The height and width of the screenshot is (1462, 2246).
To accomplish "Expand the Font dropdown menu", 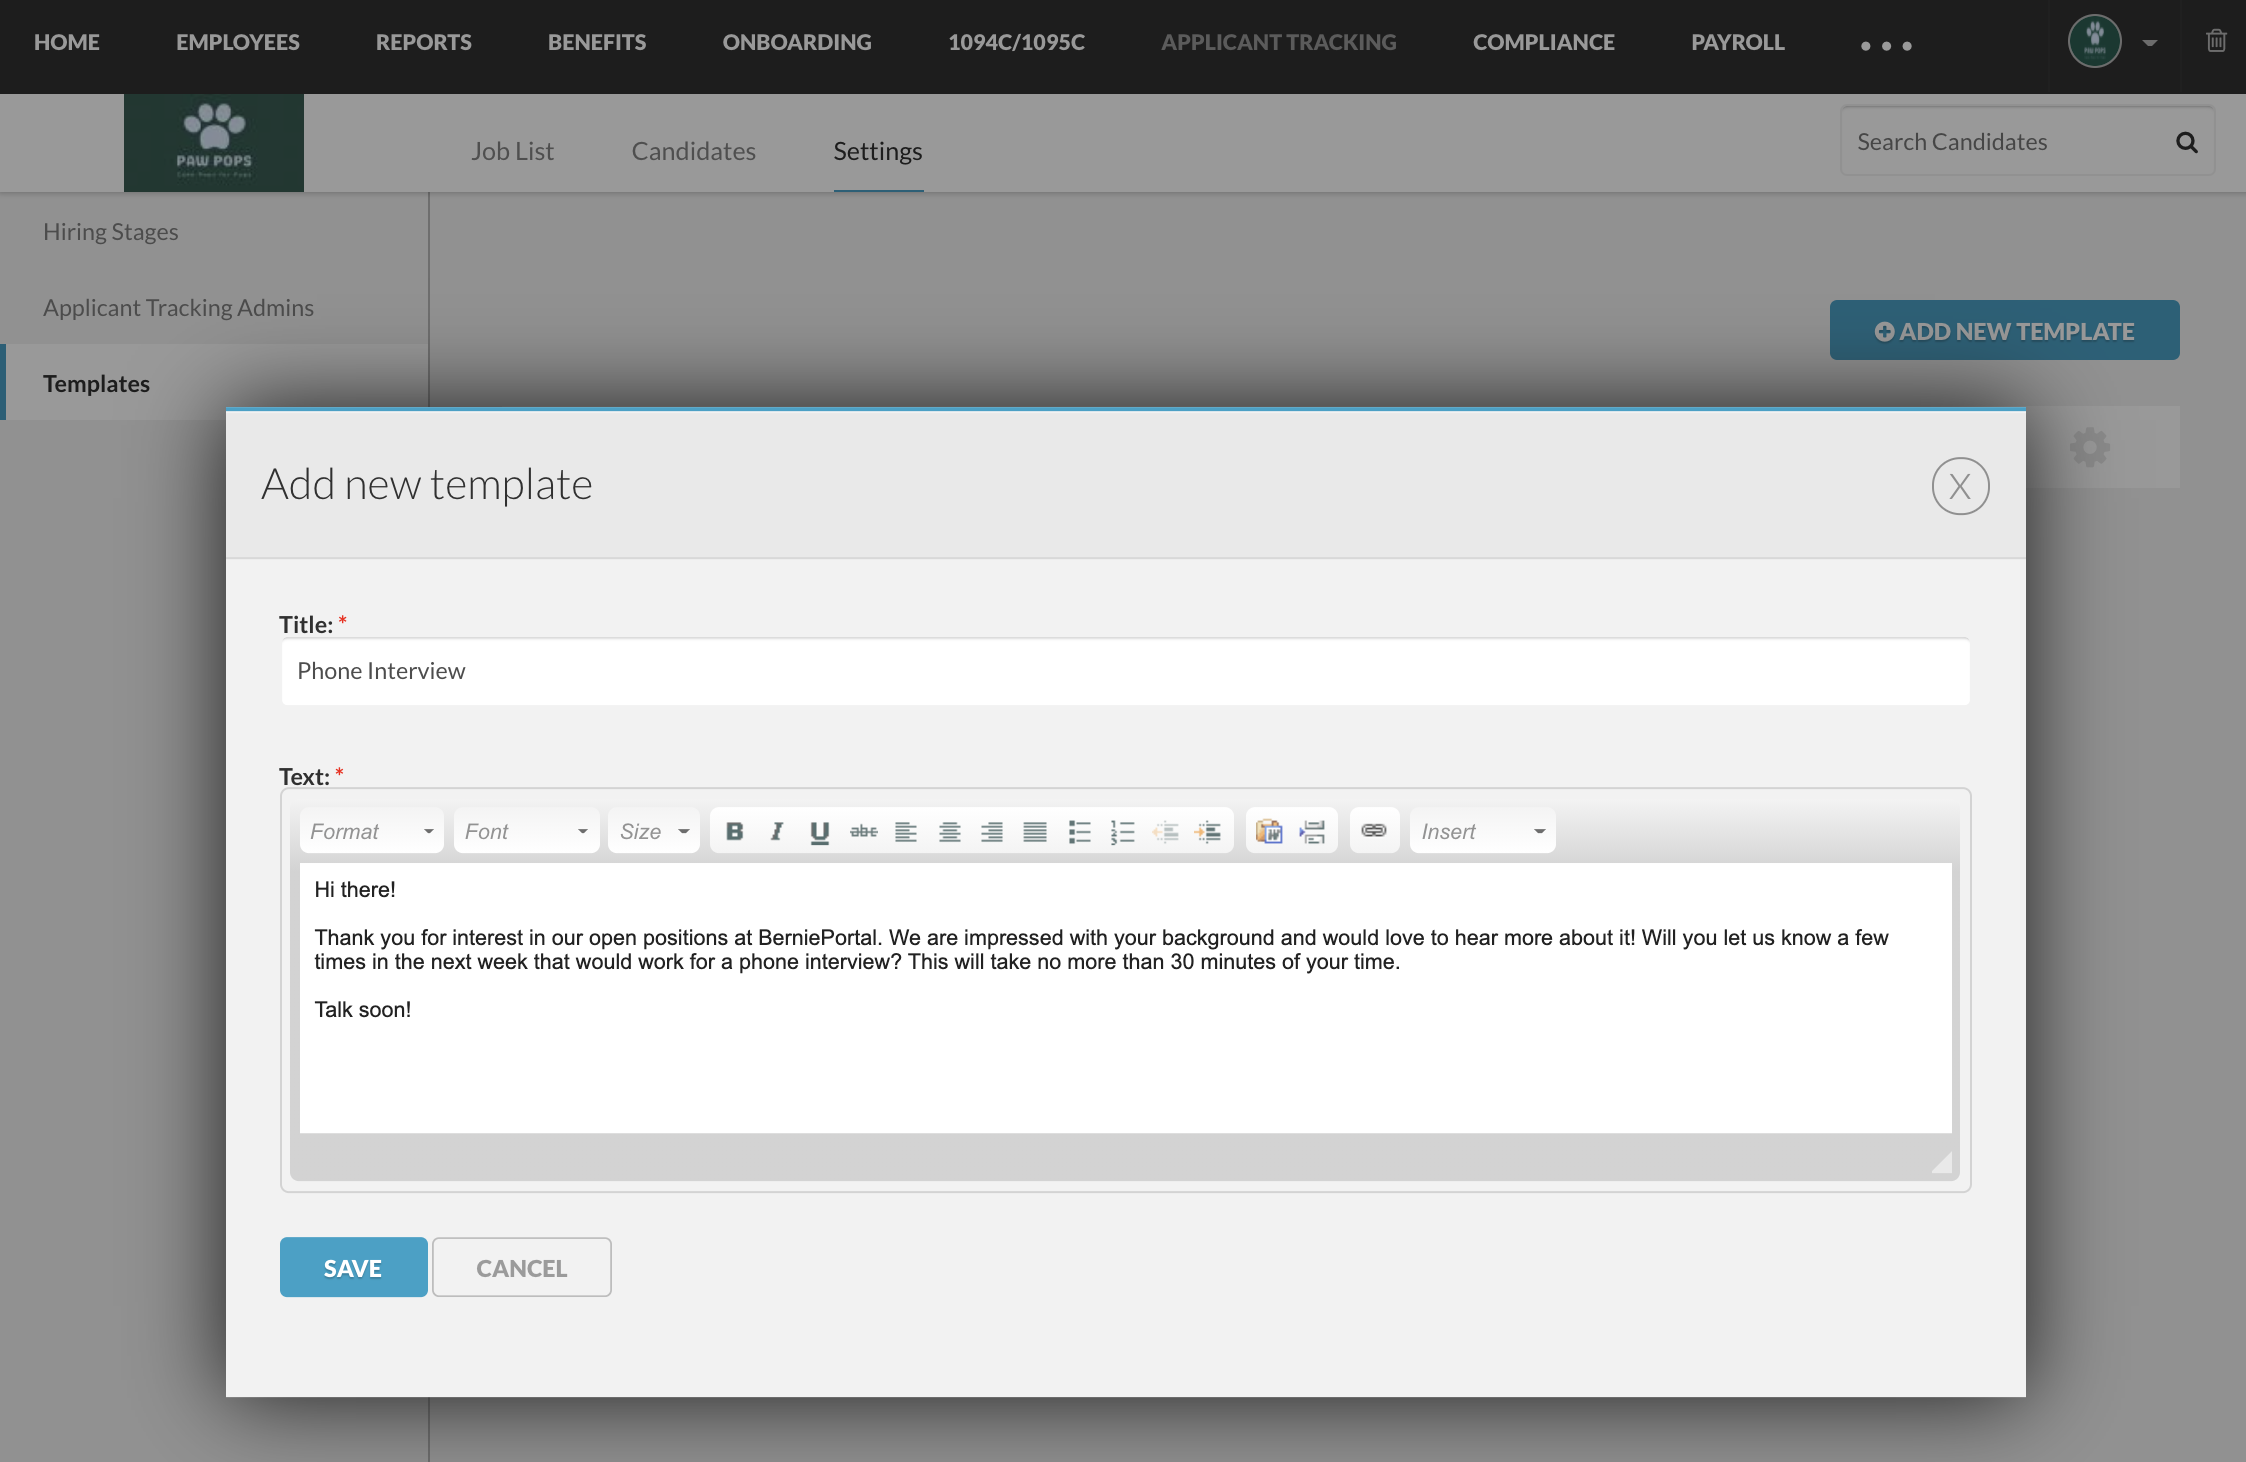I will (x=519, y=832).
